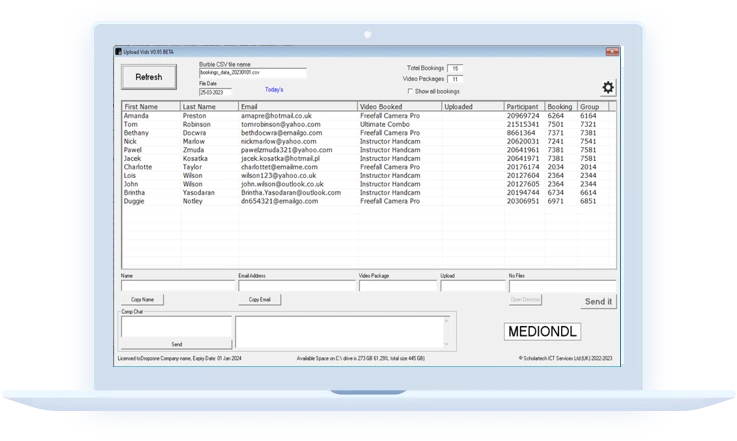Viewport: 737px width, 441px height.
Task: Select the Amanda Preston booking row
Action: [300, 116]
